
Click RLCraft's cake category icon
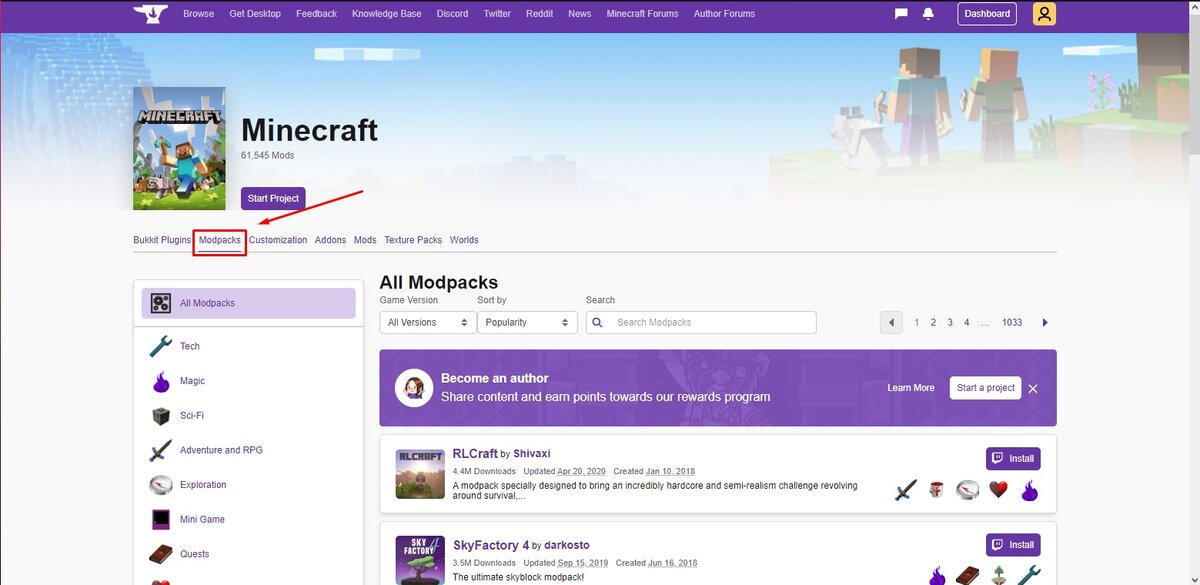pos(937,490)
